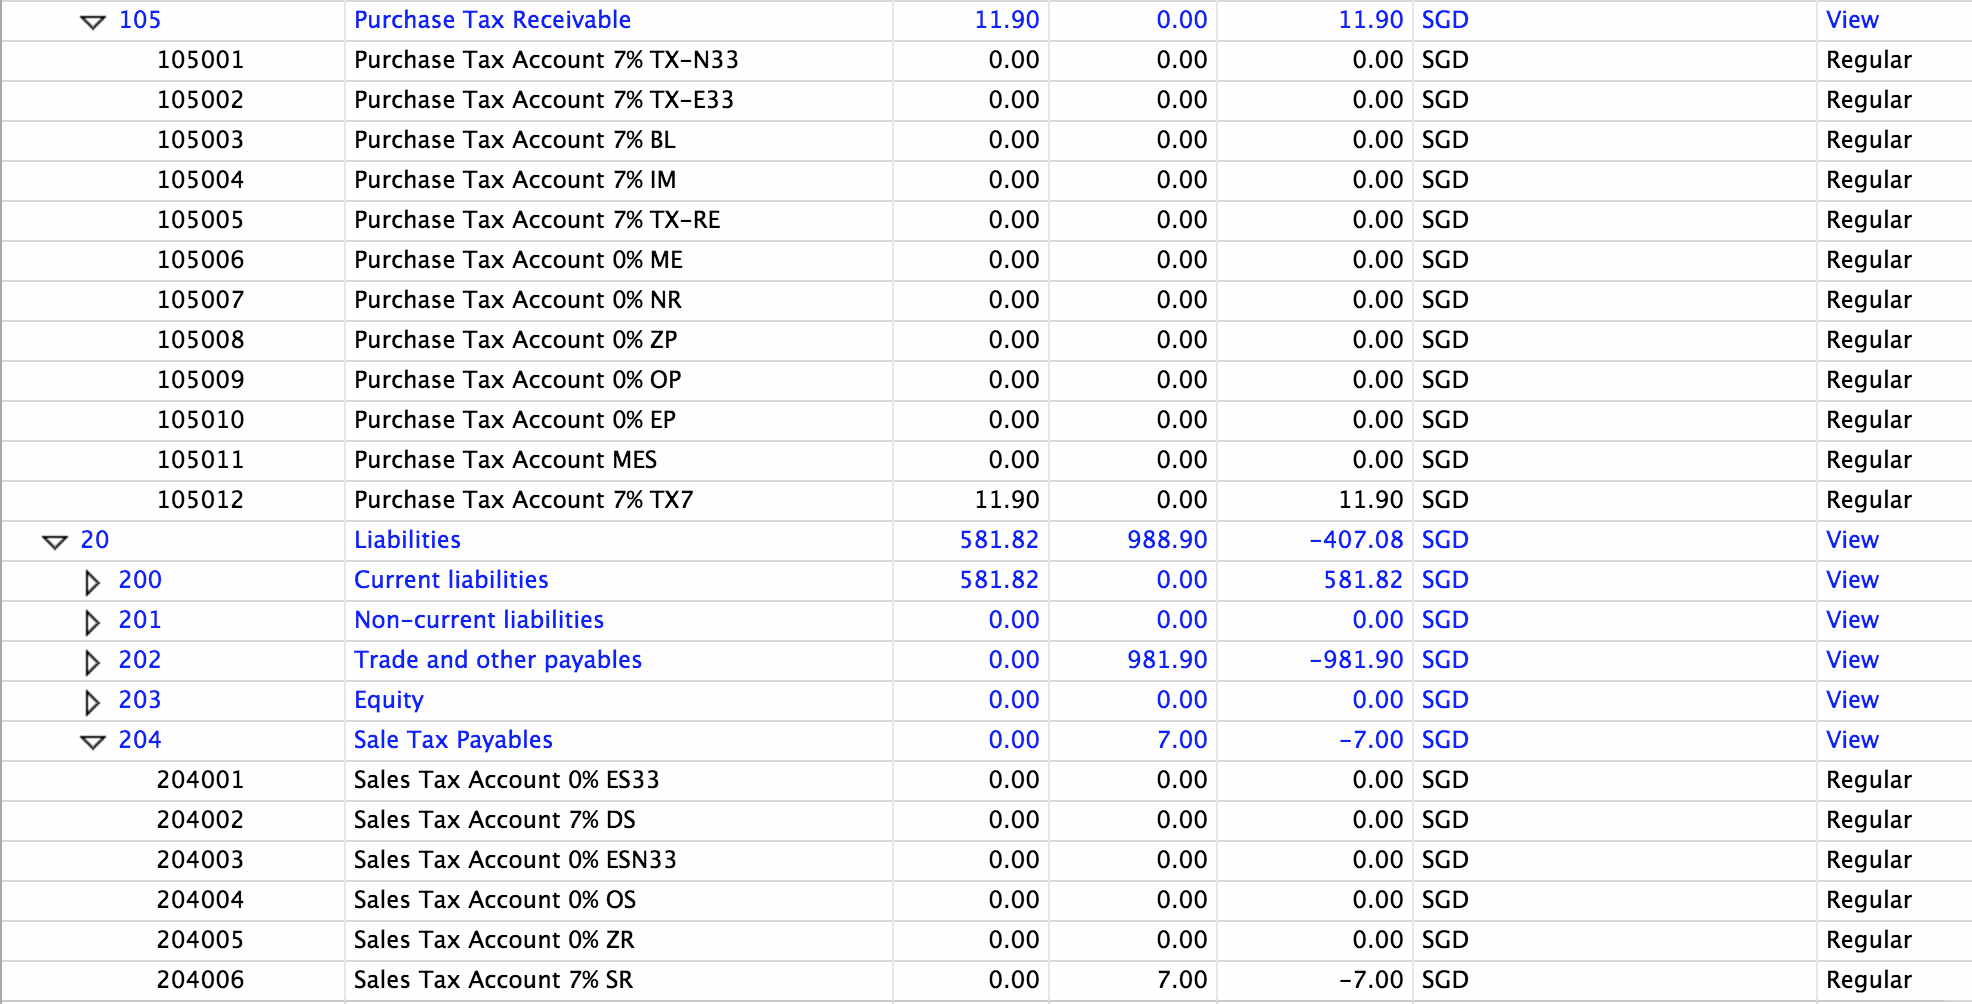
Task: Click View for Sale Tax Payables row
Action: (x=1852, y=740)
